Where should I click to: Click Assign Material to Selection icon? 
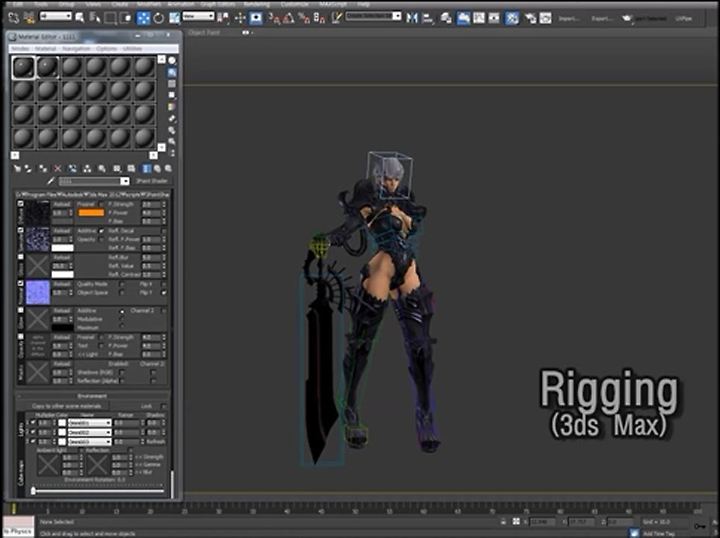[x=43, y=168]
